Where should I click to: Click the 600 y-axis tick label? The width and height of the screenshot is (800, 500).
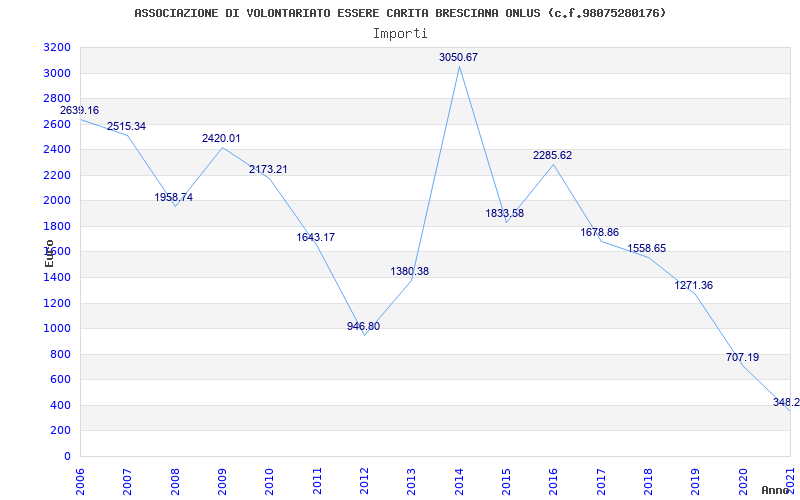(x=60, y=380)
